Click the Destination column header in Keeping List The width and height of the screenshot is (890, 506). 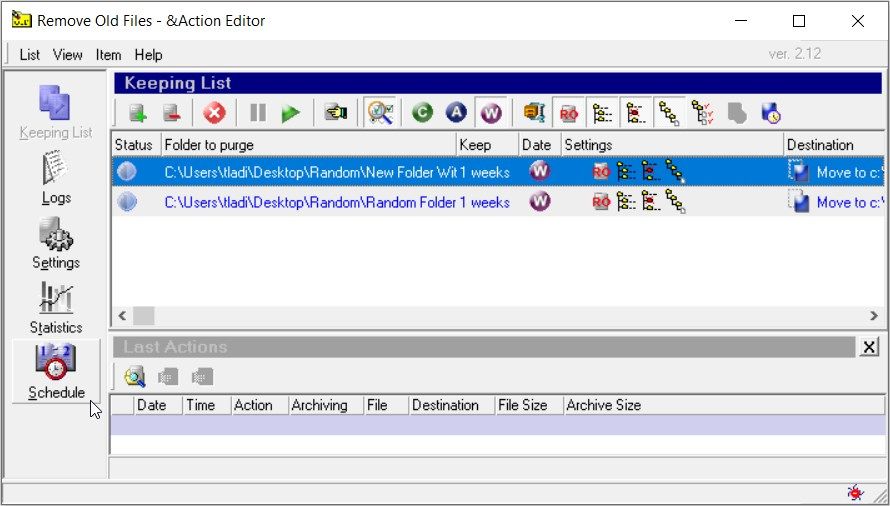pyautogui.click(x=834, y=145)
